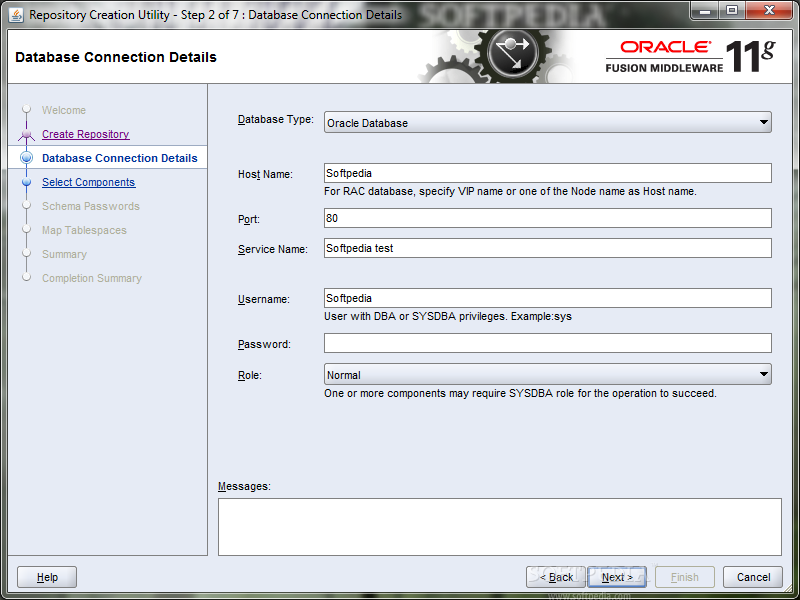Click the gear arrow graphic in header
This screenshot has width=800, height=600.
(x=512, y=55)
